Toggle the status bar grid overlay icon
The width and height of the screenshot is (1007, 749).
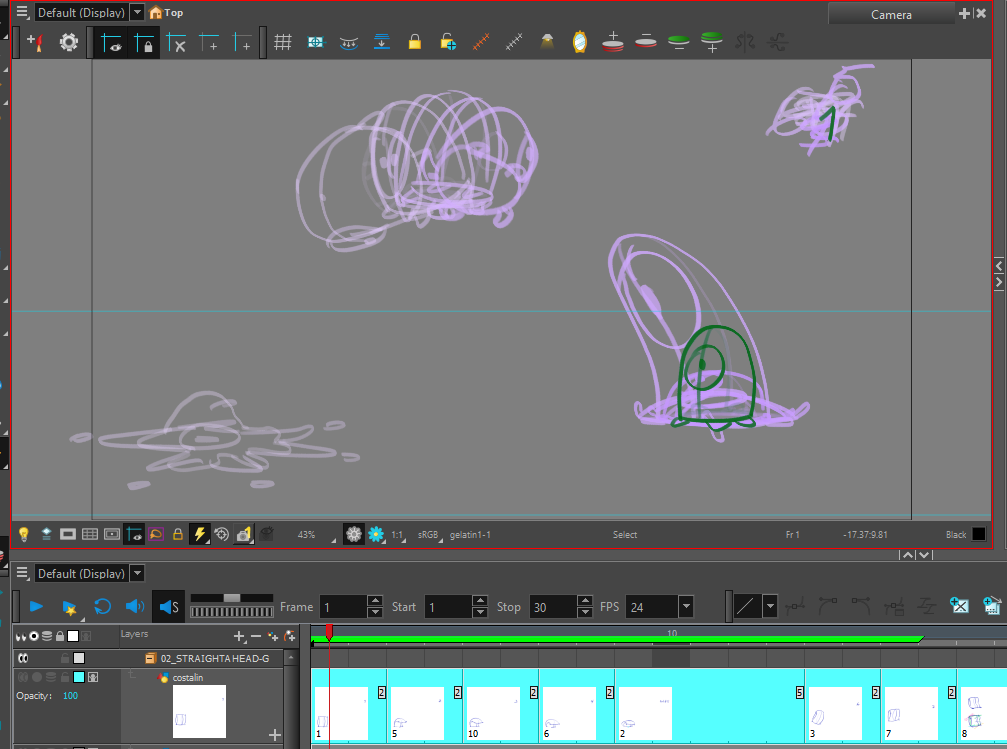90,534
